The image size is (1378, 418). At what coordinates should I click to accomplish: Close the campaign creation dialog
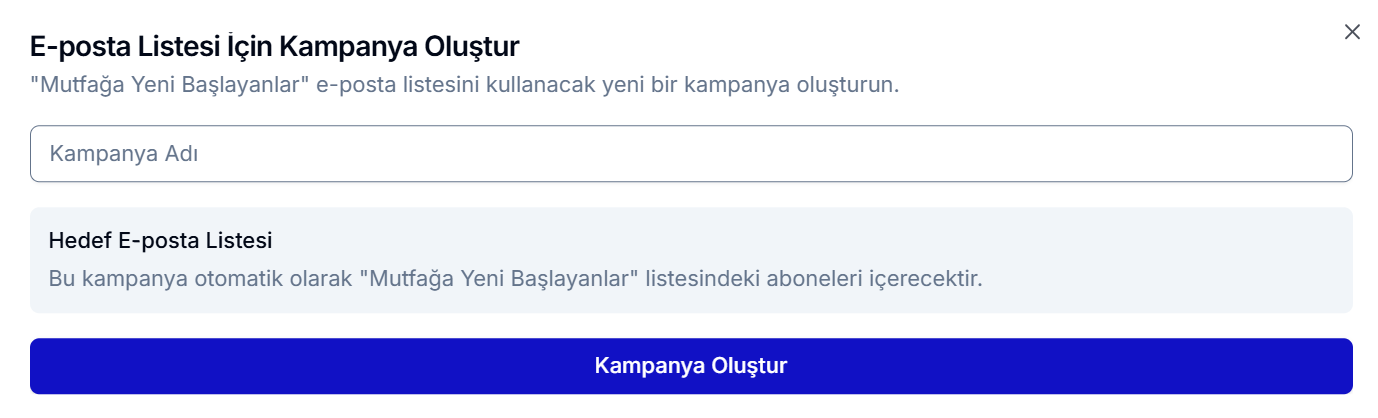click(x=1352, y=32)
